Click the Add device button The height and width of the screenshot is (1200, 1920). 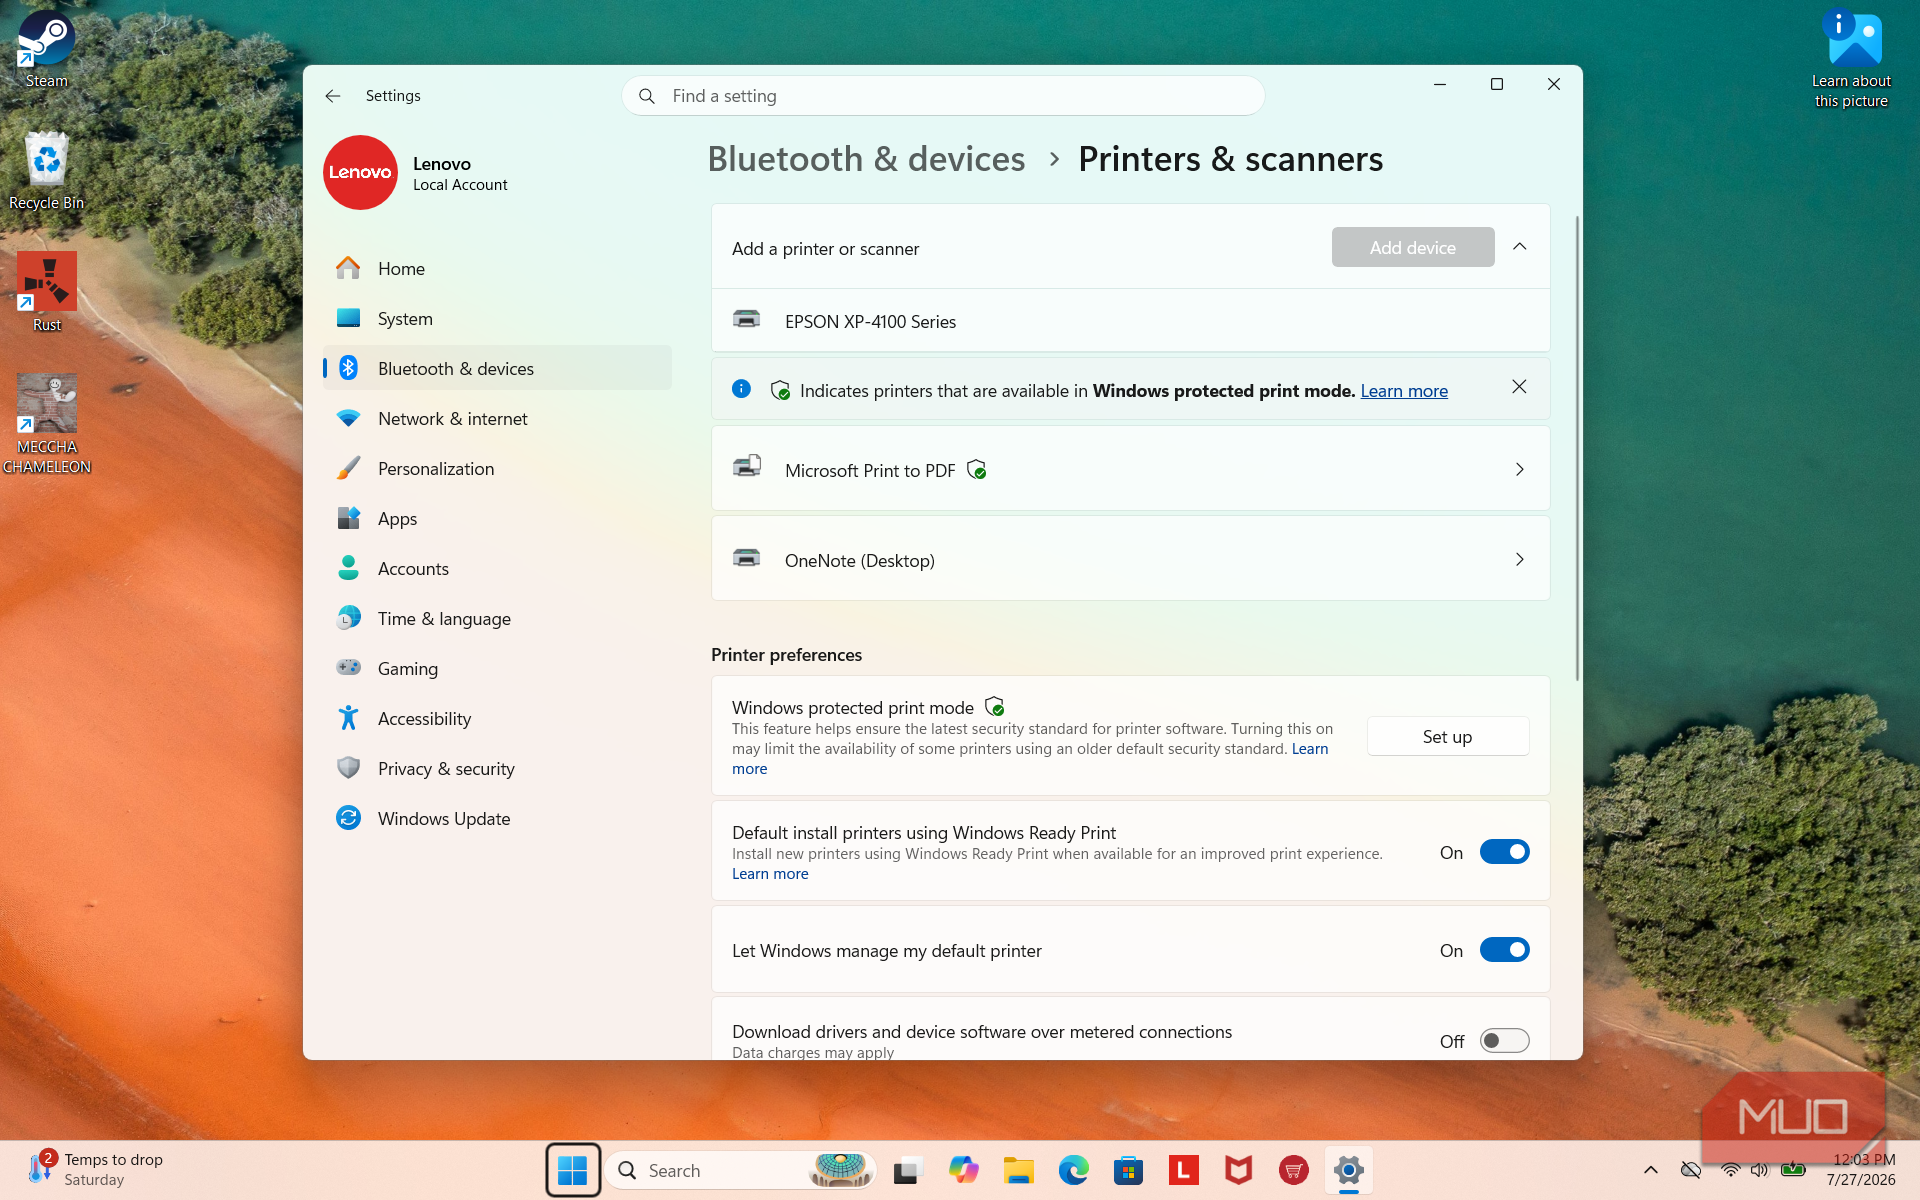point(1412,247)
